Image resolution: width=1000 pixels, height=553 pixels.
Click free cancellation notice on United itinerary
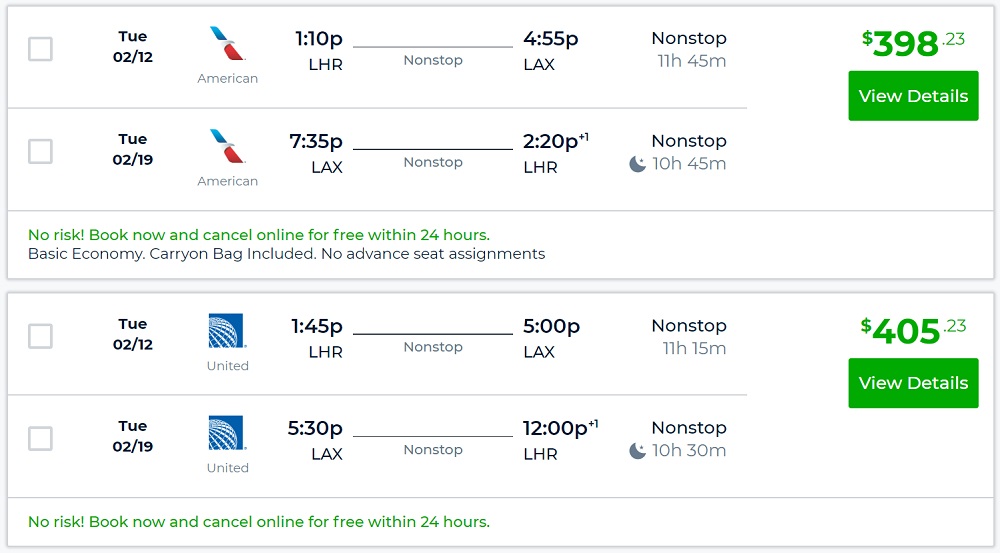(259, 522)
